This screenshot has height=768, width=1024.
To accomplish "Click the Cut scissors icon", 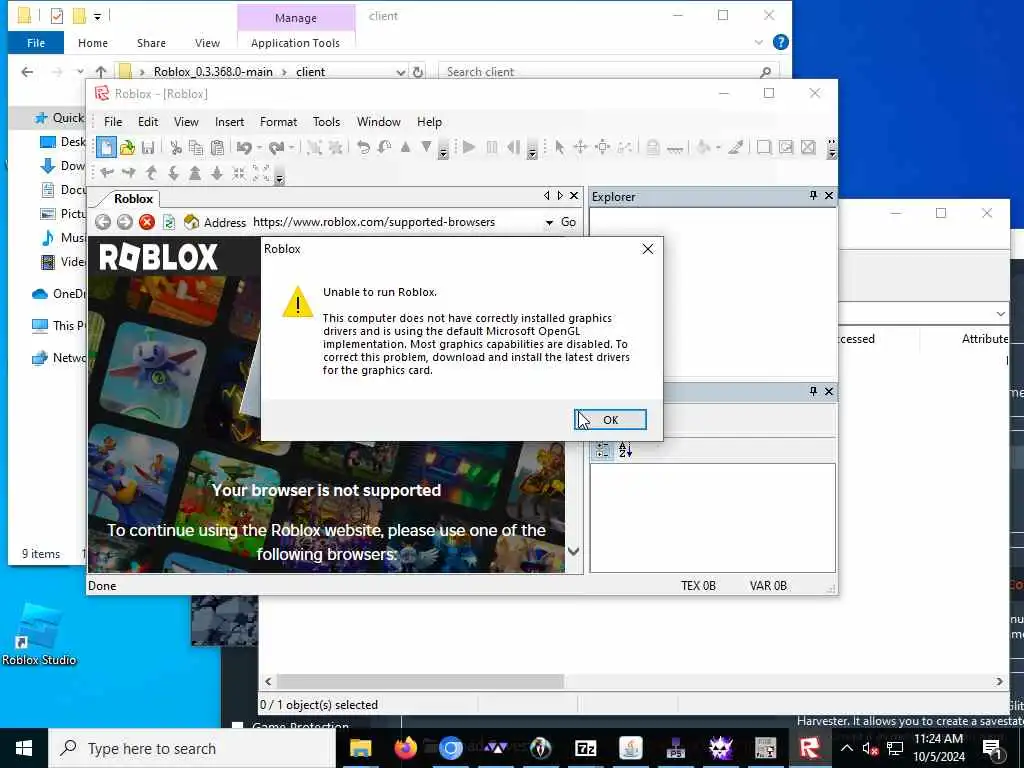I will (x=176, y=148).
